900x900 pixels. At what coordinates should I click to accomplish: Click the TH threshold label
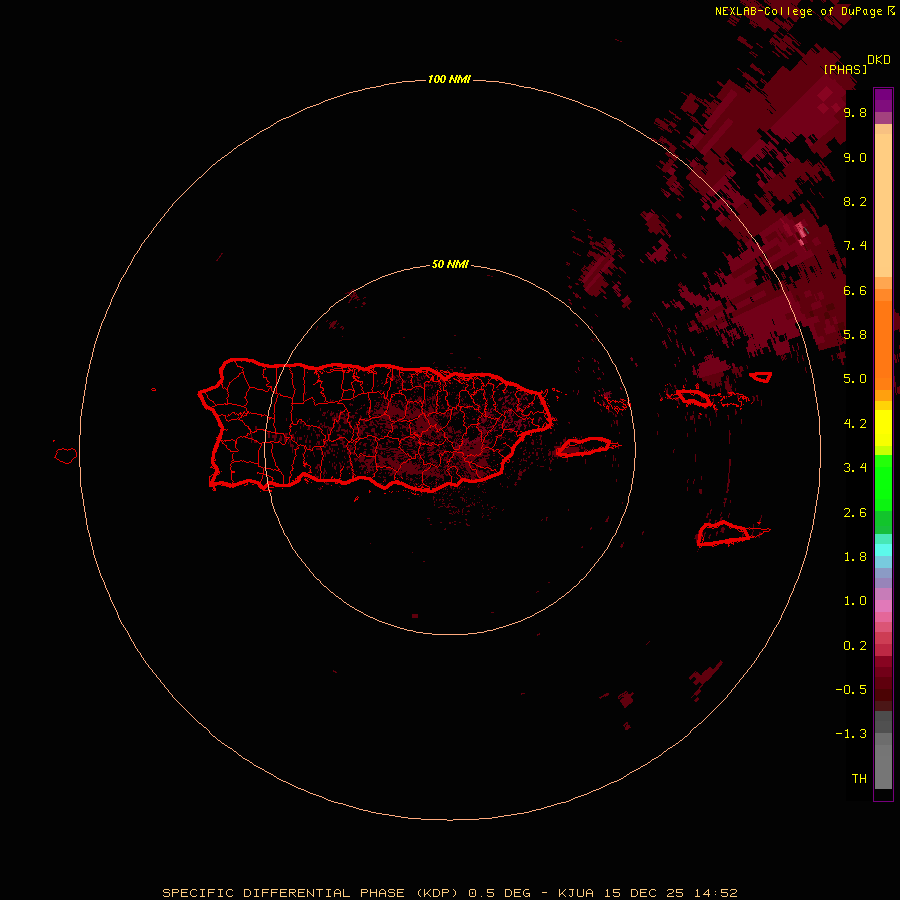click(859, 779)
